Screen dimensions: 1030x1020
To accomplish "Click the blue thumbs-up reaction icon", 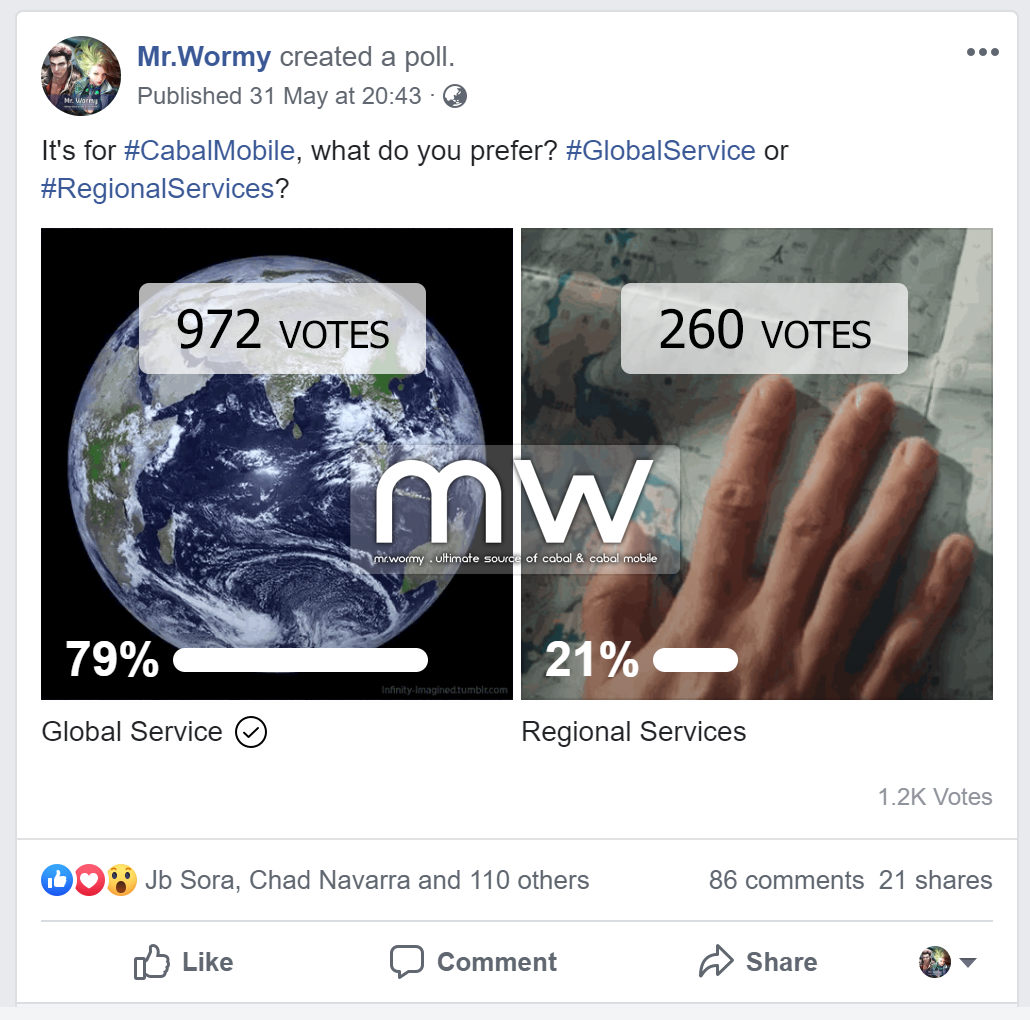I will 56,880.
